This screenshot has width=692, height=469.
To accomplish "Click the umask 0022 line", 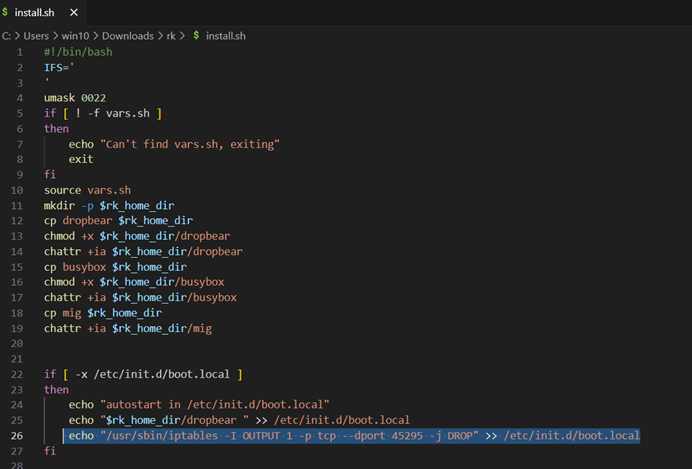I will tap(75, 98).
